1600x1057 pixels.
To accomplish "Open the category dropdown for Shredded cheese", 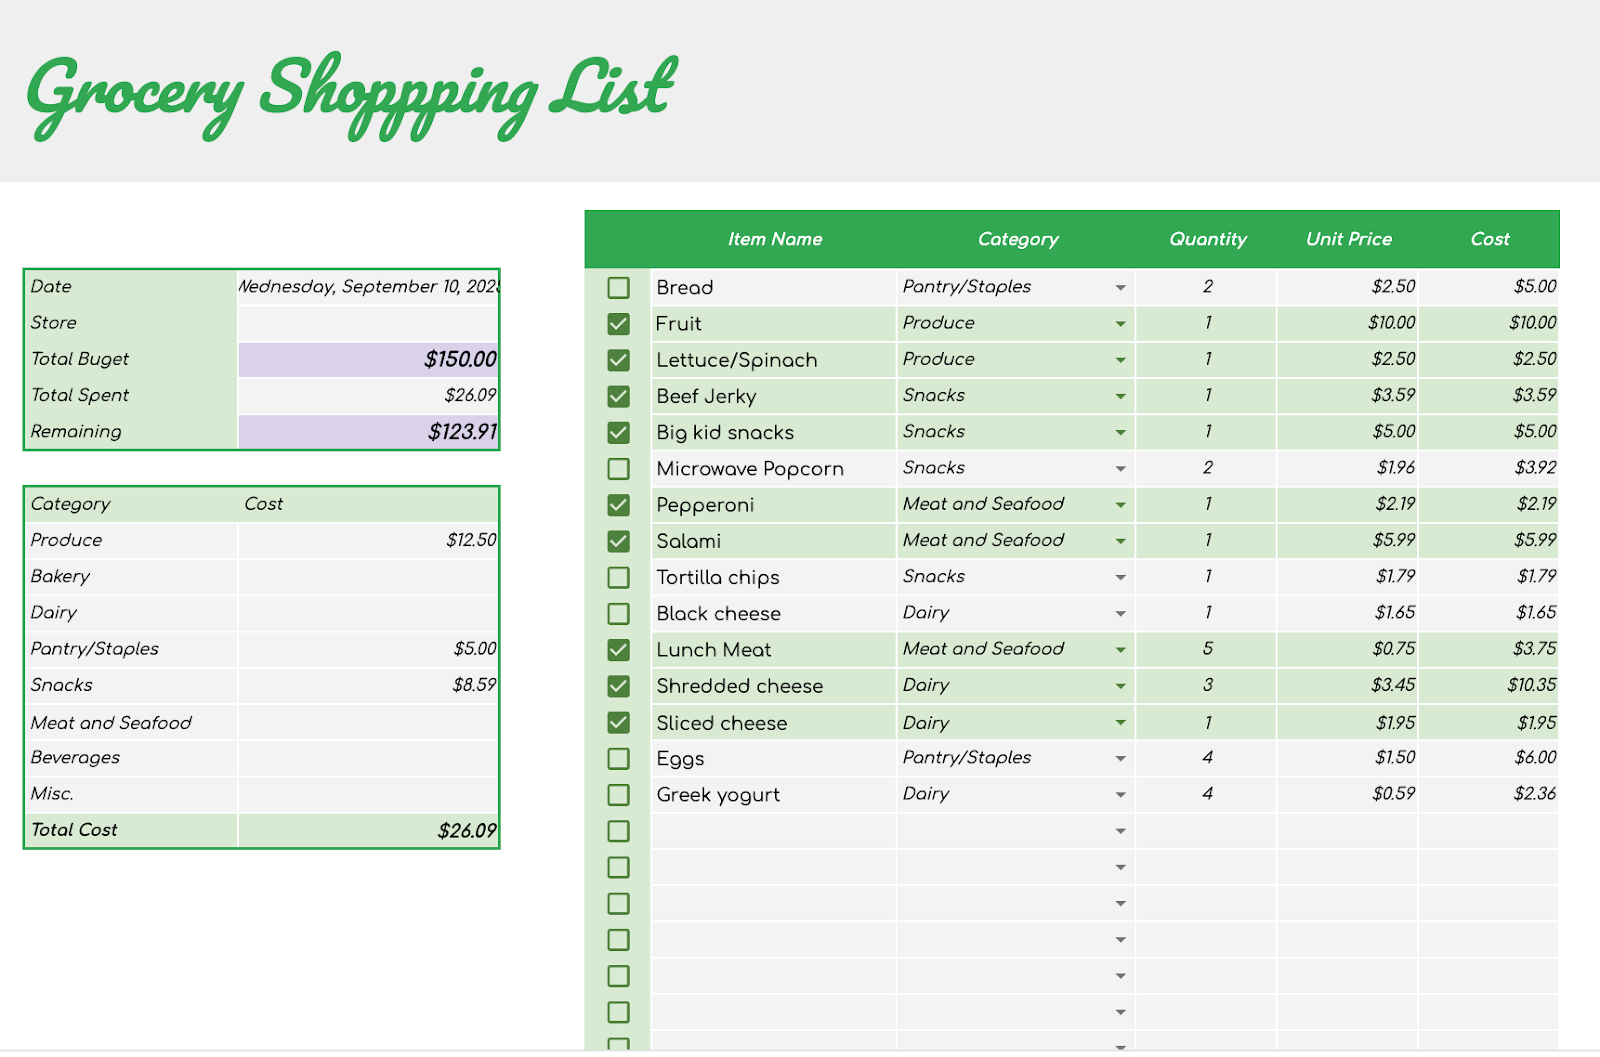I will click(1122, 685).
